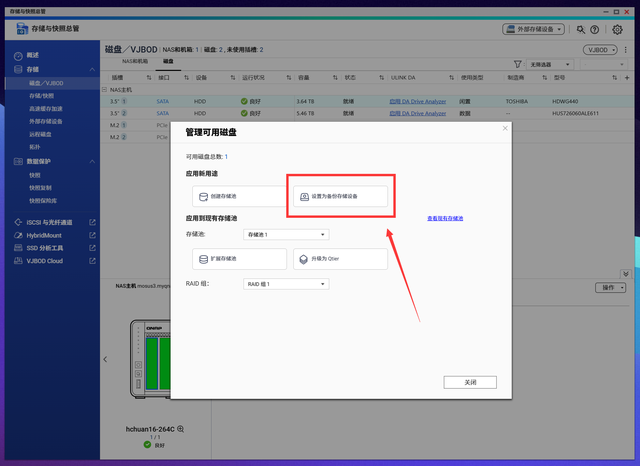Open the 存储池 1 dropdown
This screenshot has height=466, width=640.
coord(286,234)
